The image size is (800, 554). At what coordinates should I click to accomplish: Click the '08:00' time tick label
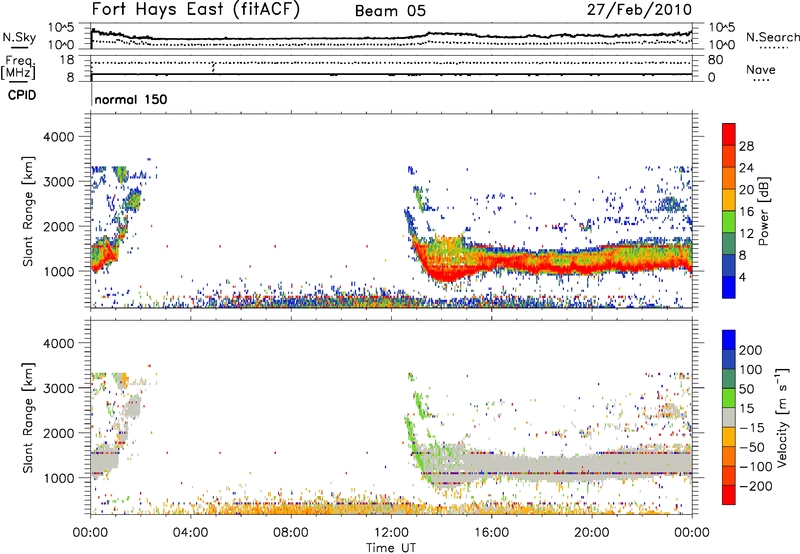[x=291, y=533]
